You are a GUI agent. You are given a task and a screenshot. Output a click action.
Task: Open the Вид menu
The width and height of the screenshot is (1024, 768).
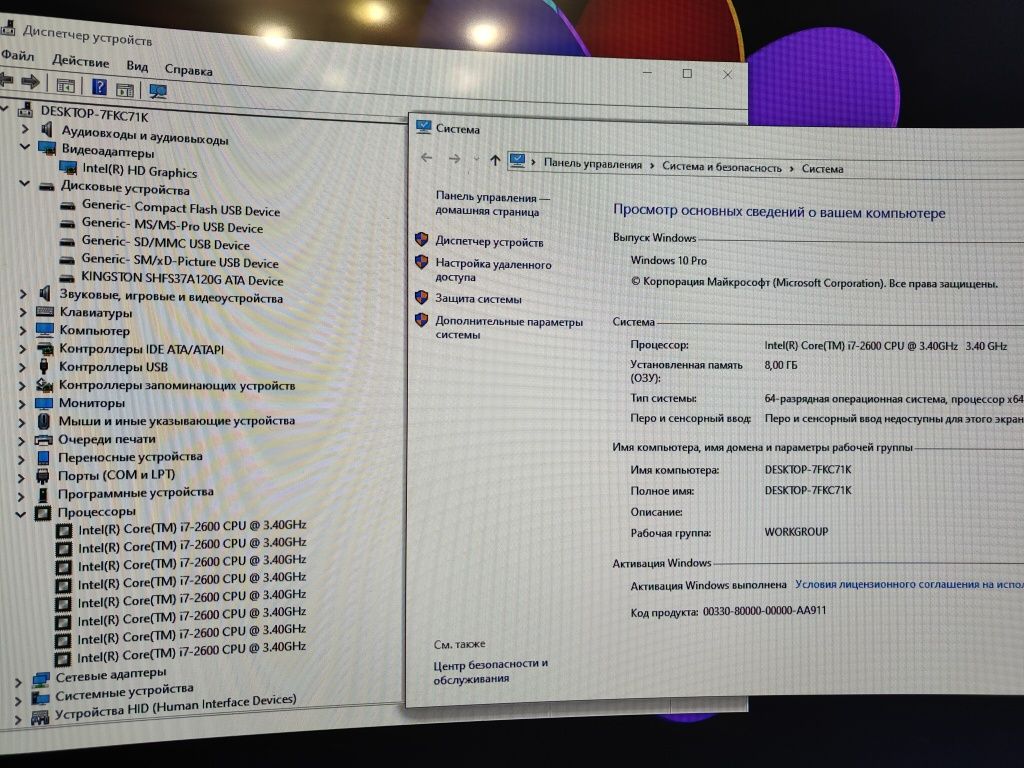click(x=137, y=66)
